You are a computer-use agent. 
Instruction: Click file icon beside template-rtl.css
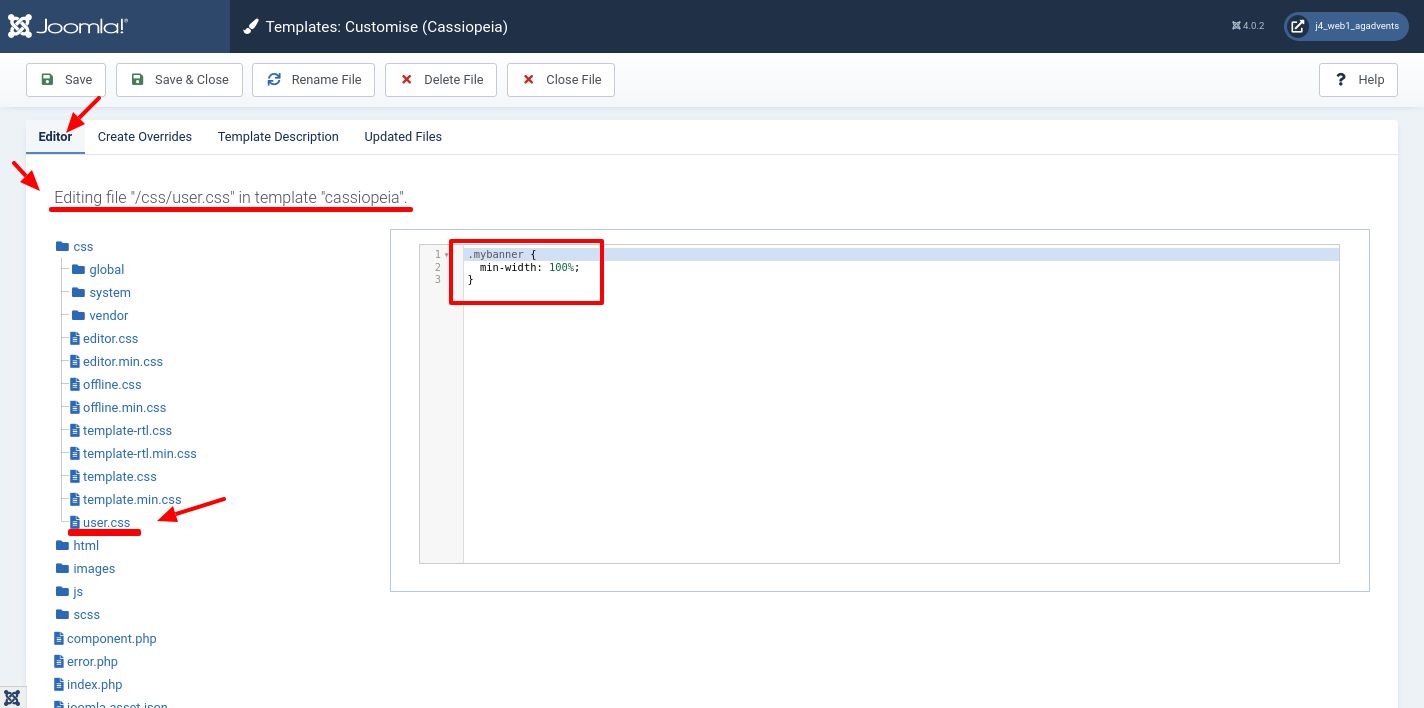(x=74, y=431)
